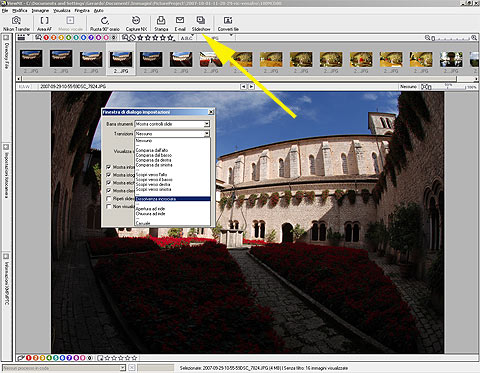Expand the Barra strumenti dropdown
This screenshot has width=480, height=373.
[x=207, y=124]
